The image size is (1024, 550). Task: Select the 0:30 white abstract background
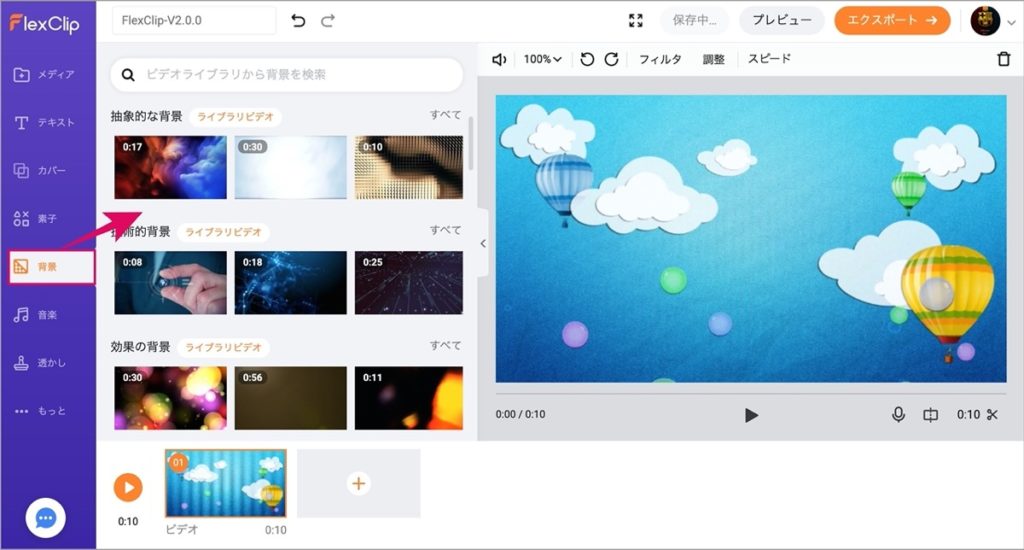291,167
